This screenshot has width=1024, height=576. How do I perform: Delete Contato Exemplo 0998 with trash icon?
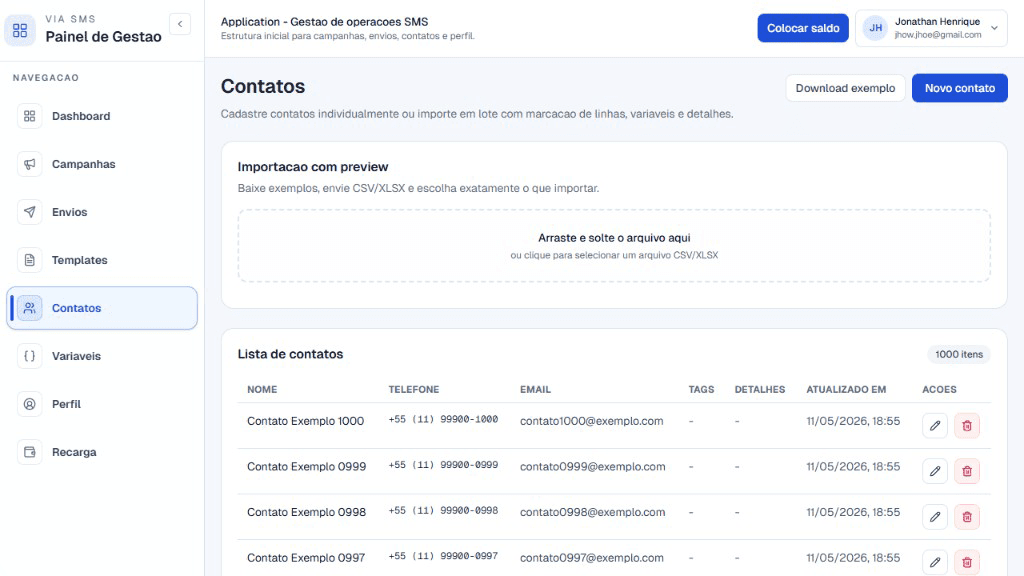click(x=967, y=517)
